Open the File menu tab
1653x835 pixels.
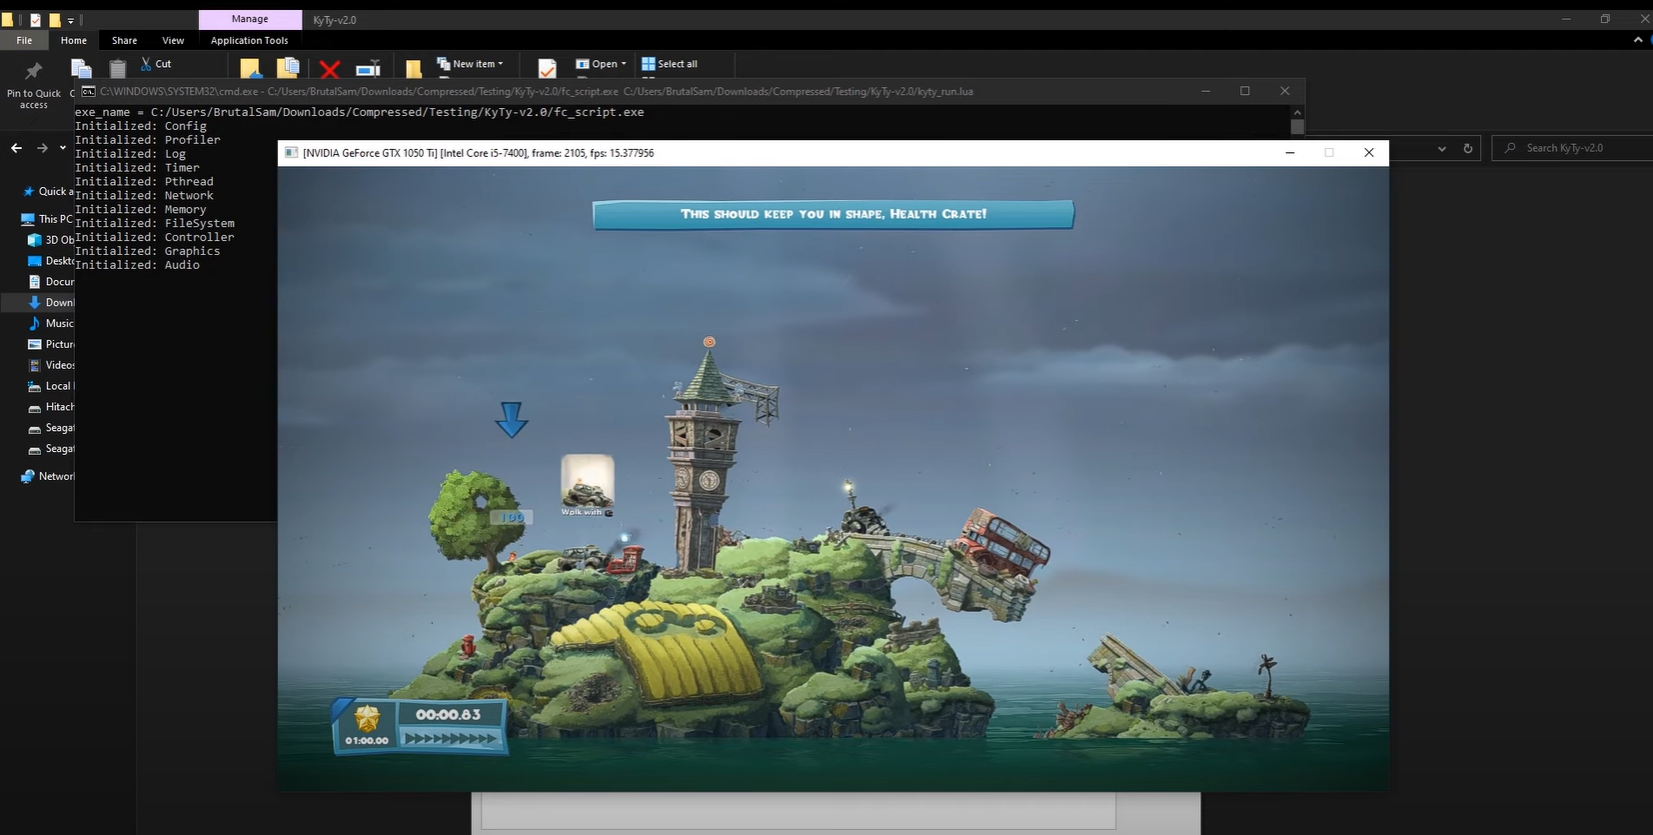click(24, 40)
